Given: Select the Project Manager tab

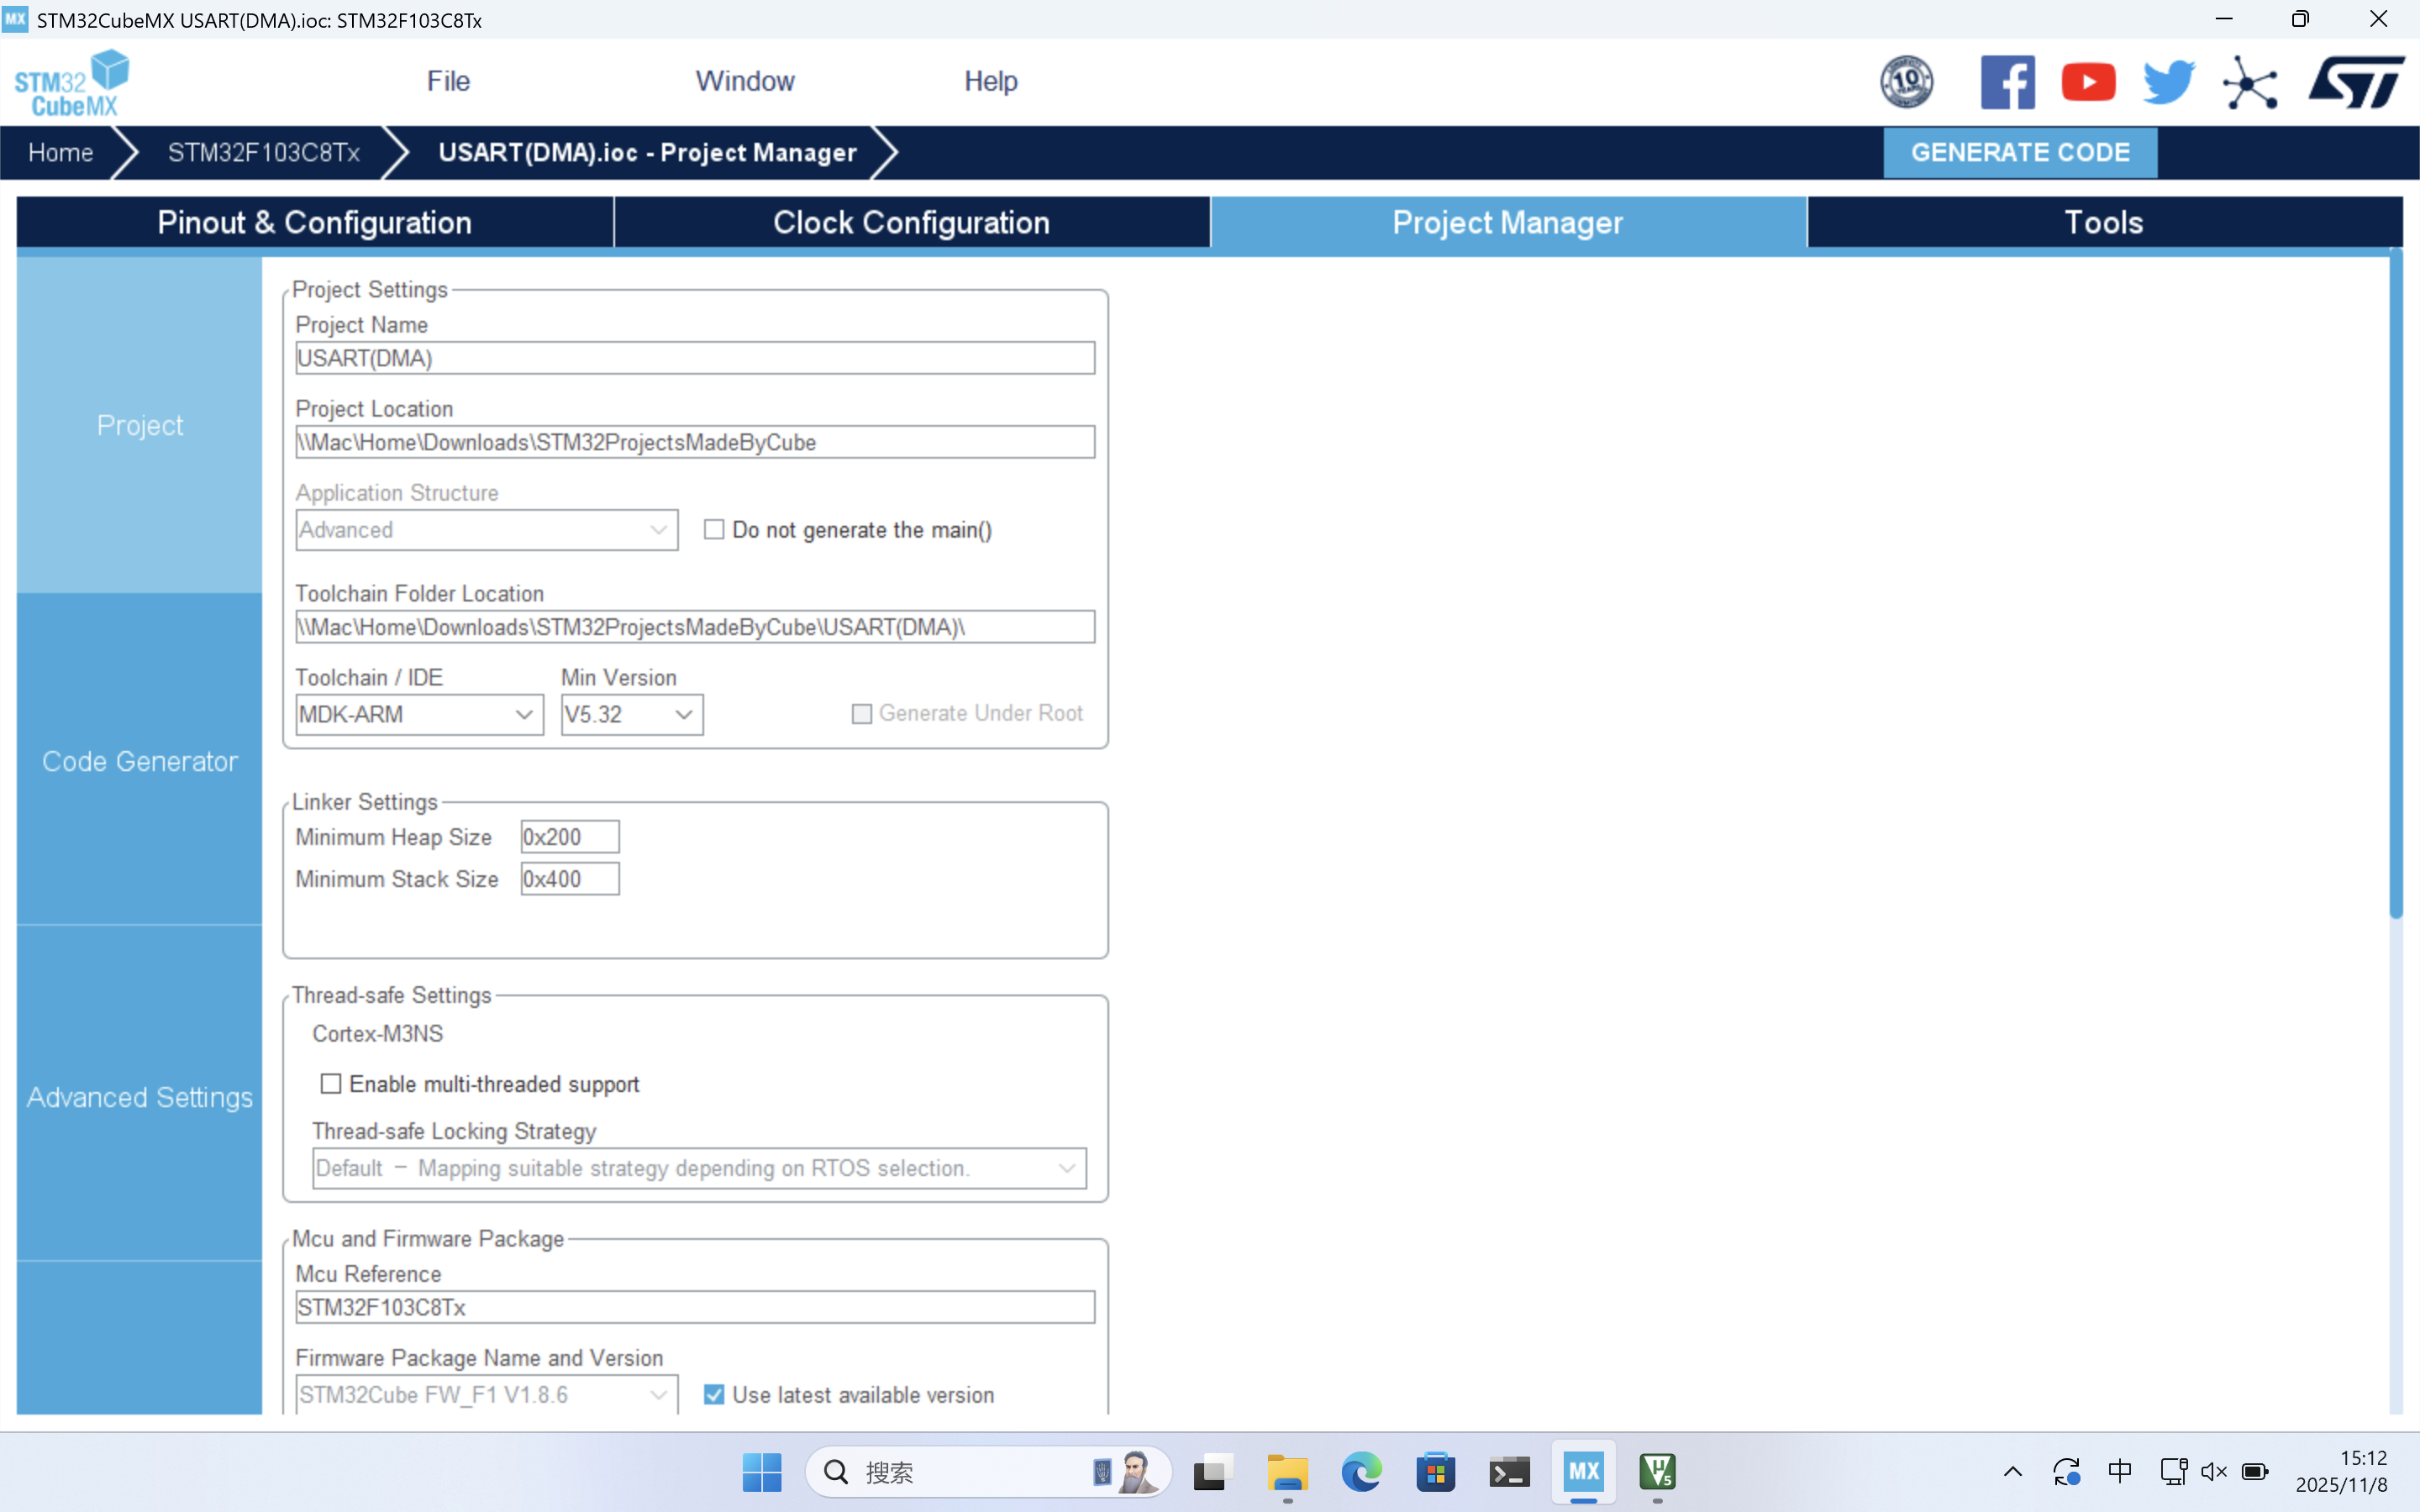Looking at the screenshot, I should 1508,222.
